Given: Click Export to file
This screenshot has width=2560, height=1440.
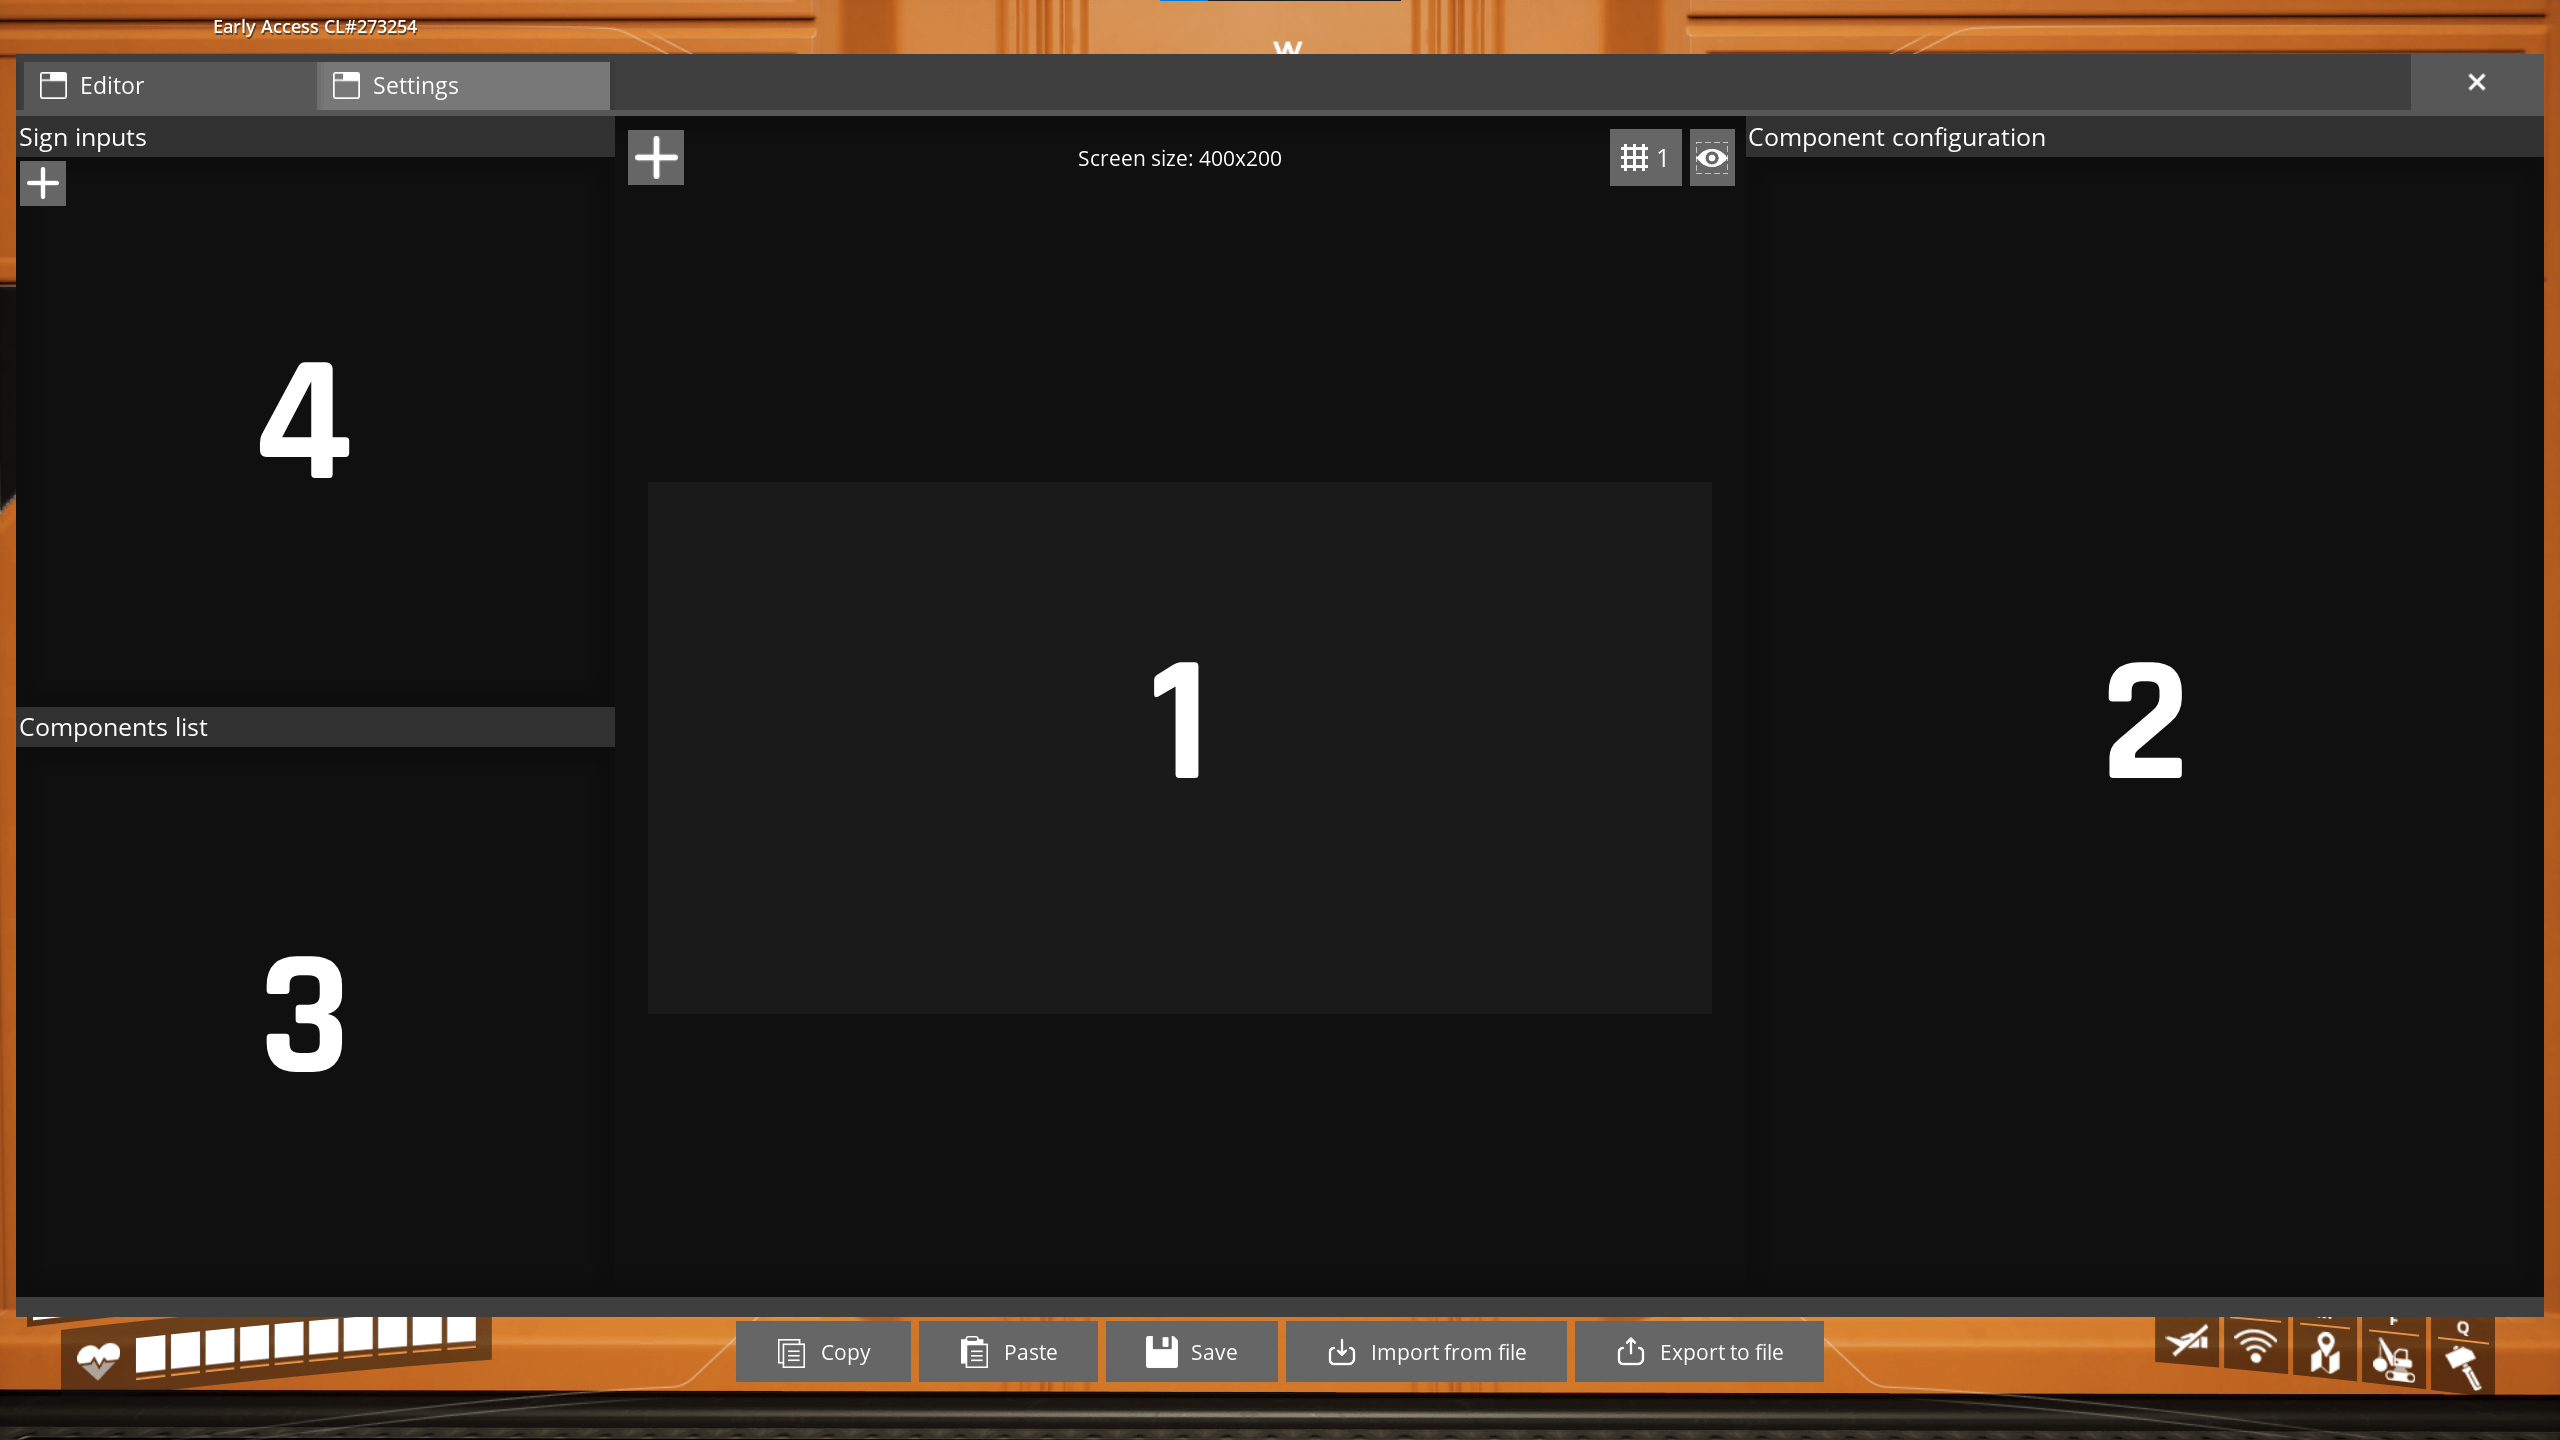Looking at the screenshot, I should tap(1699, 1352).
